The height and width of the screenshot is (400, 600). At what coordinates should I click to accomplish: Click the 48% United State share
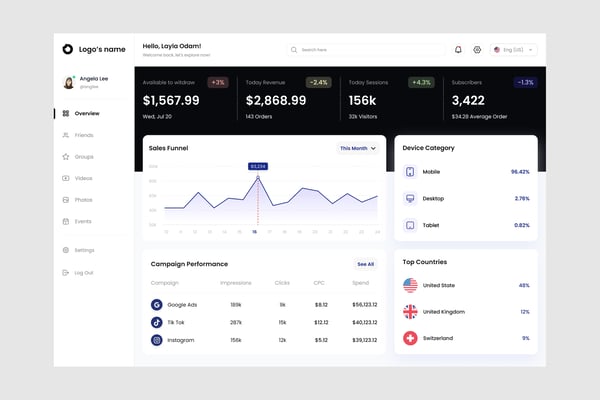524,285
